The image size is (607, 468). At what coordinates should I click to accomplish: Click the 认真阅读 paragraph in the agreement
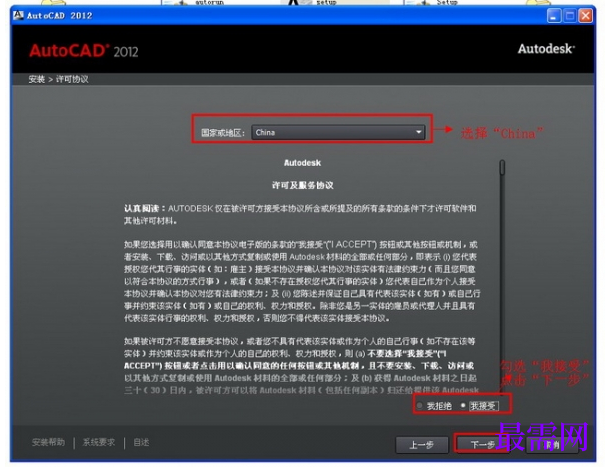(x=300, y=214)
